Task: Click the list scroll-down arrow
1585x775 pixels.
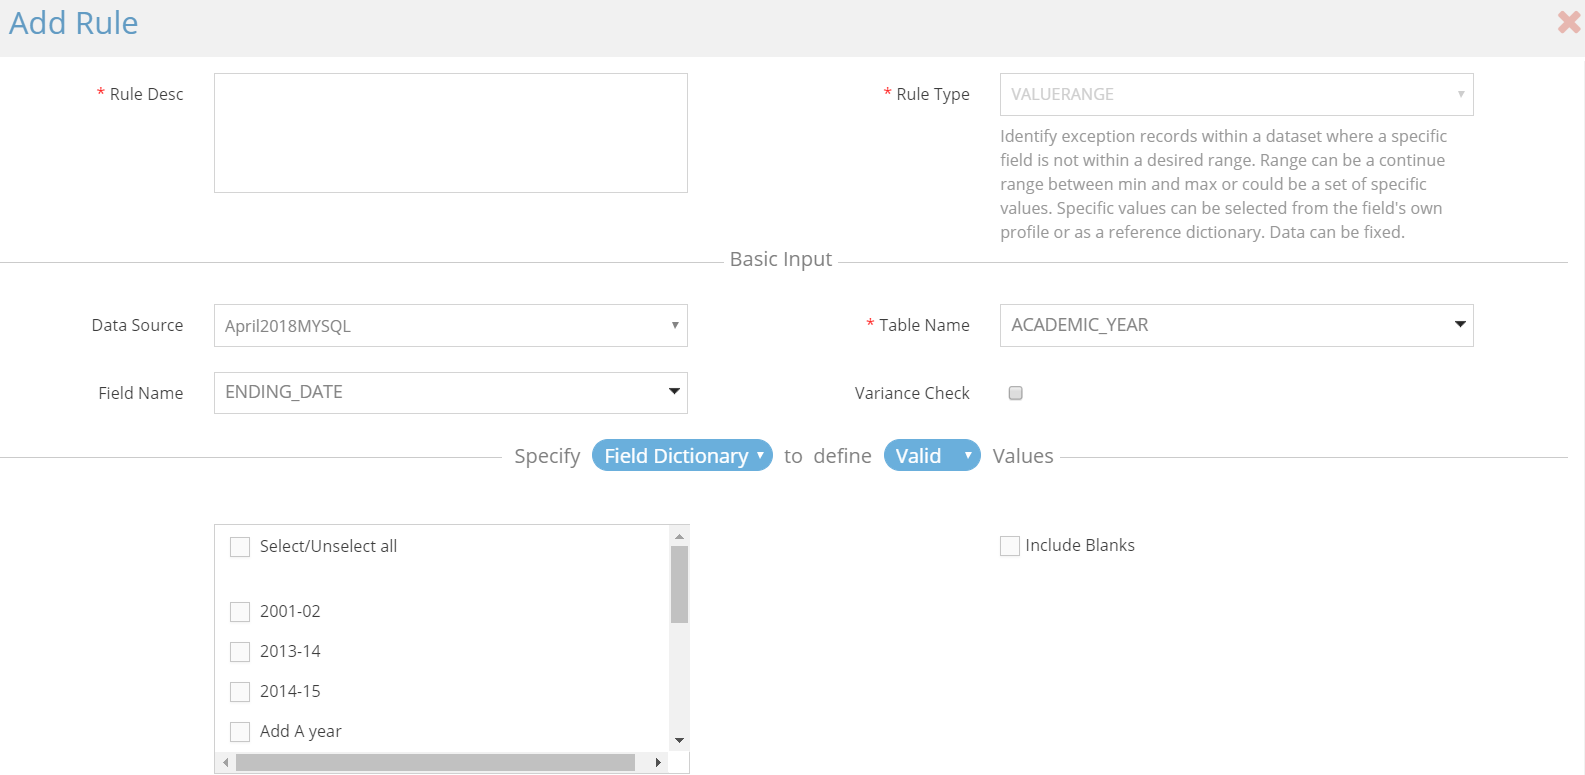Action: 679,741
